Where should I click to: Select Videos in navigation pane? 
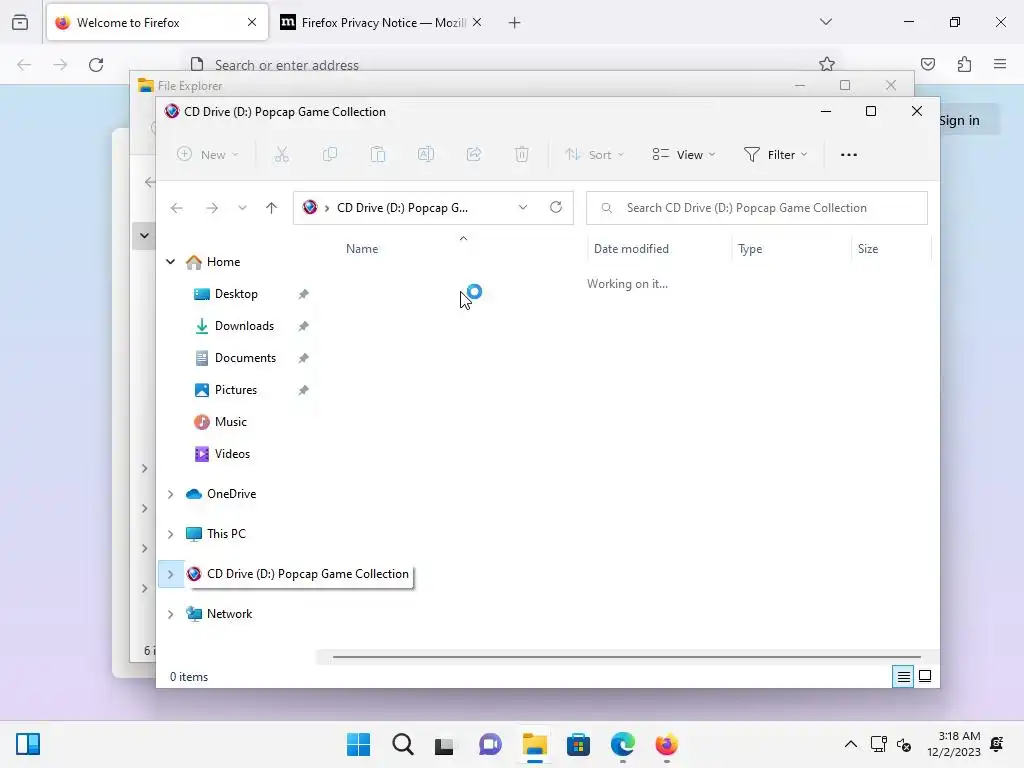pyautogui.click(x=232, y=454)
